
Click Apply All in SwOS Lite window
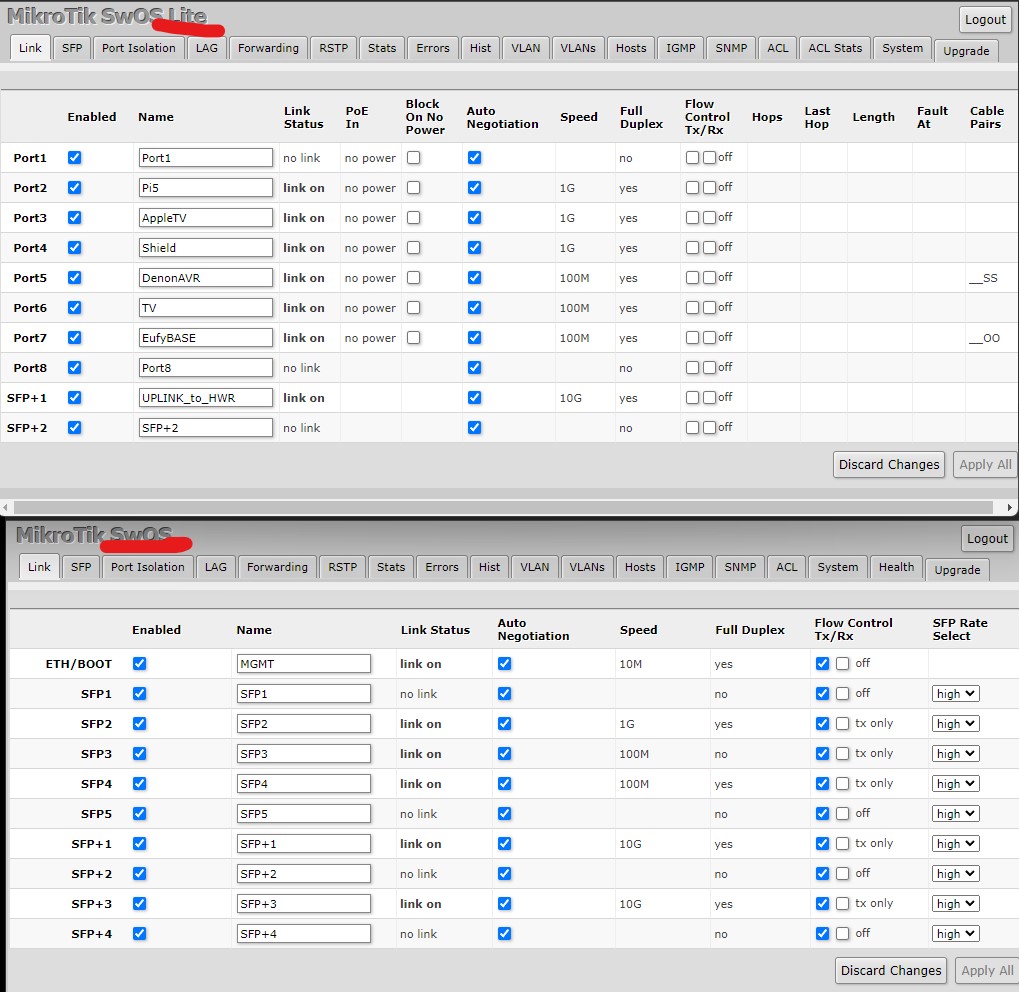985,465
